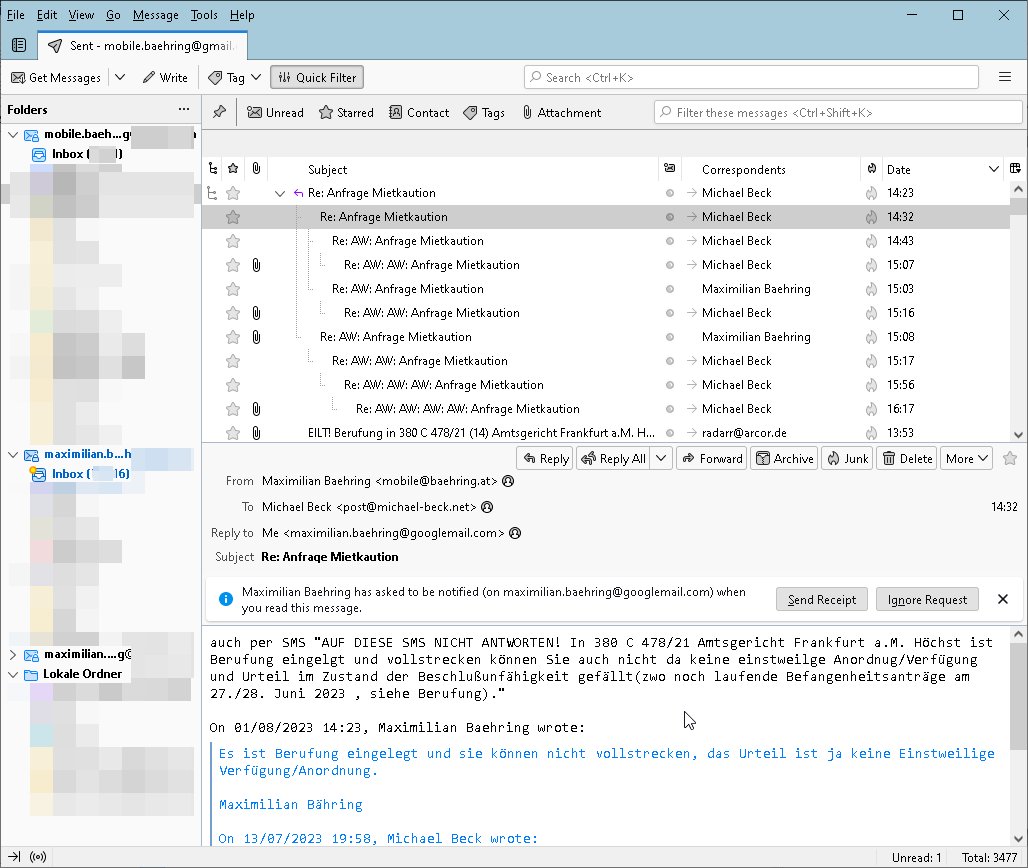The image size is (1028, 868).
Task: Click the Send Receipt button
Action: coord(821,599)
